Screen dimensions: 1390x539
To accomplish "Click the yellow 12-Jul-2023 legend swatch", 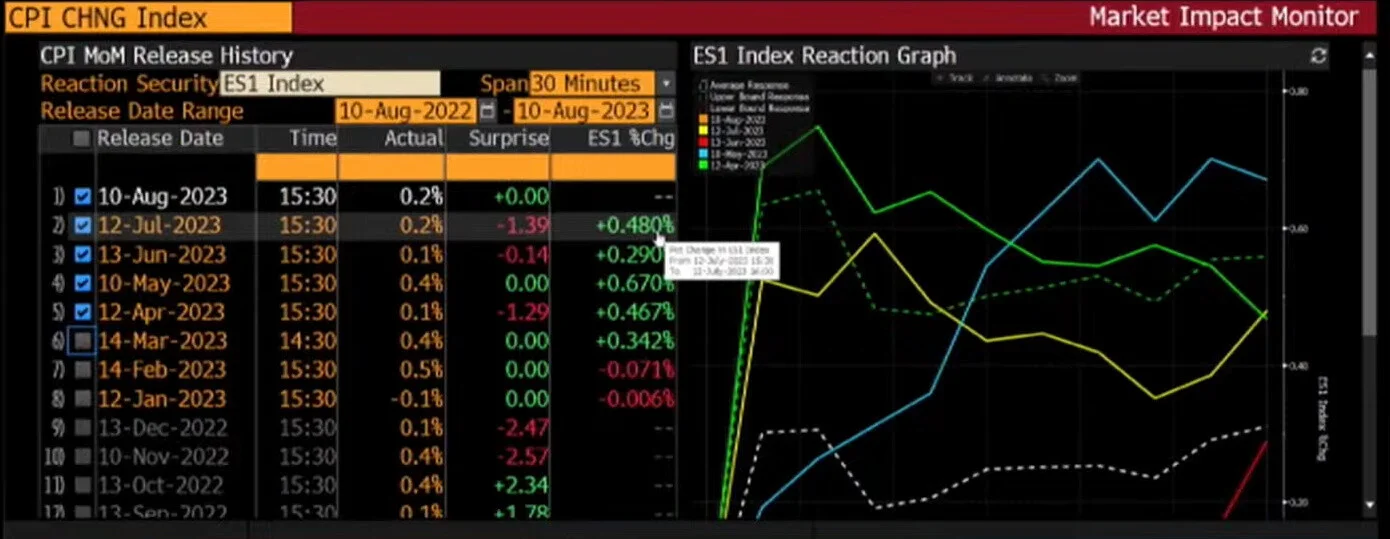I will coord(704,131).
